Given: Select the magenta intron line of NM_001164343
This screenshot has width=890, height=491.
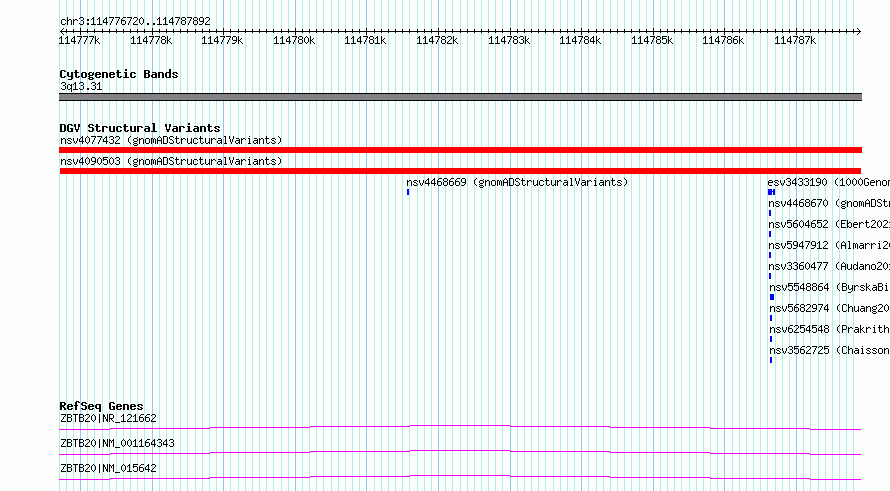Looking at the screenshot, I should click(x=460, y=452).
